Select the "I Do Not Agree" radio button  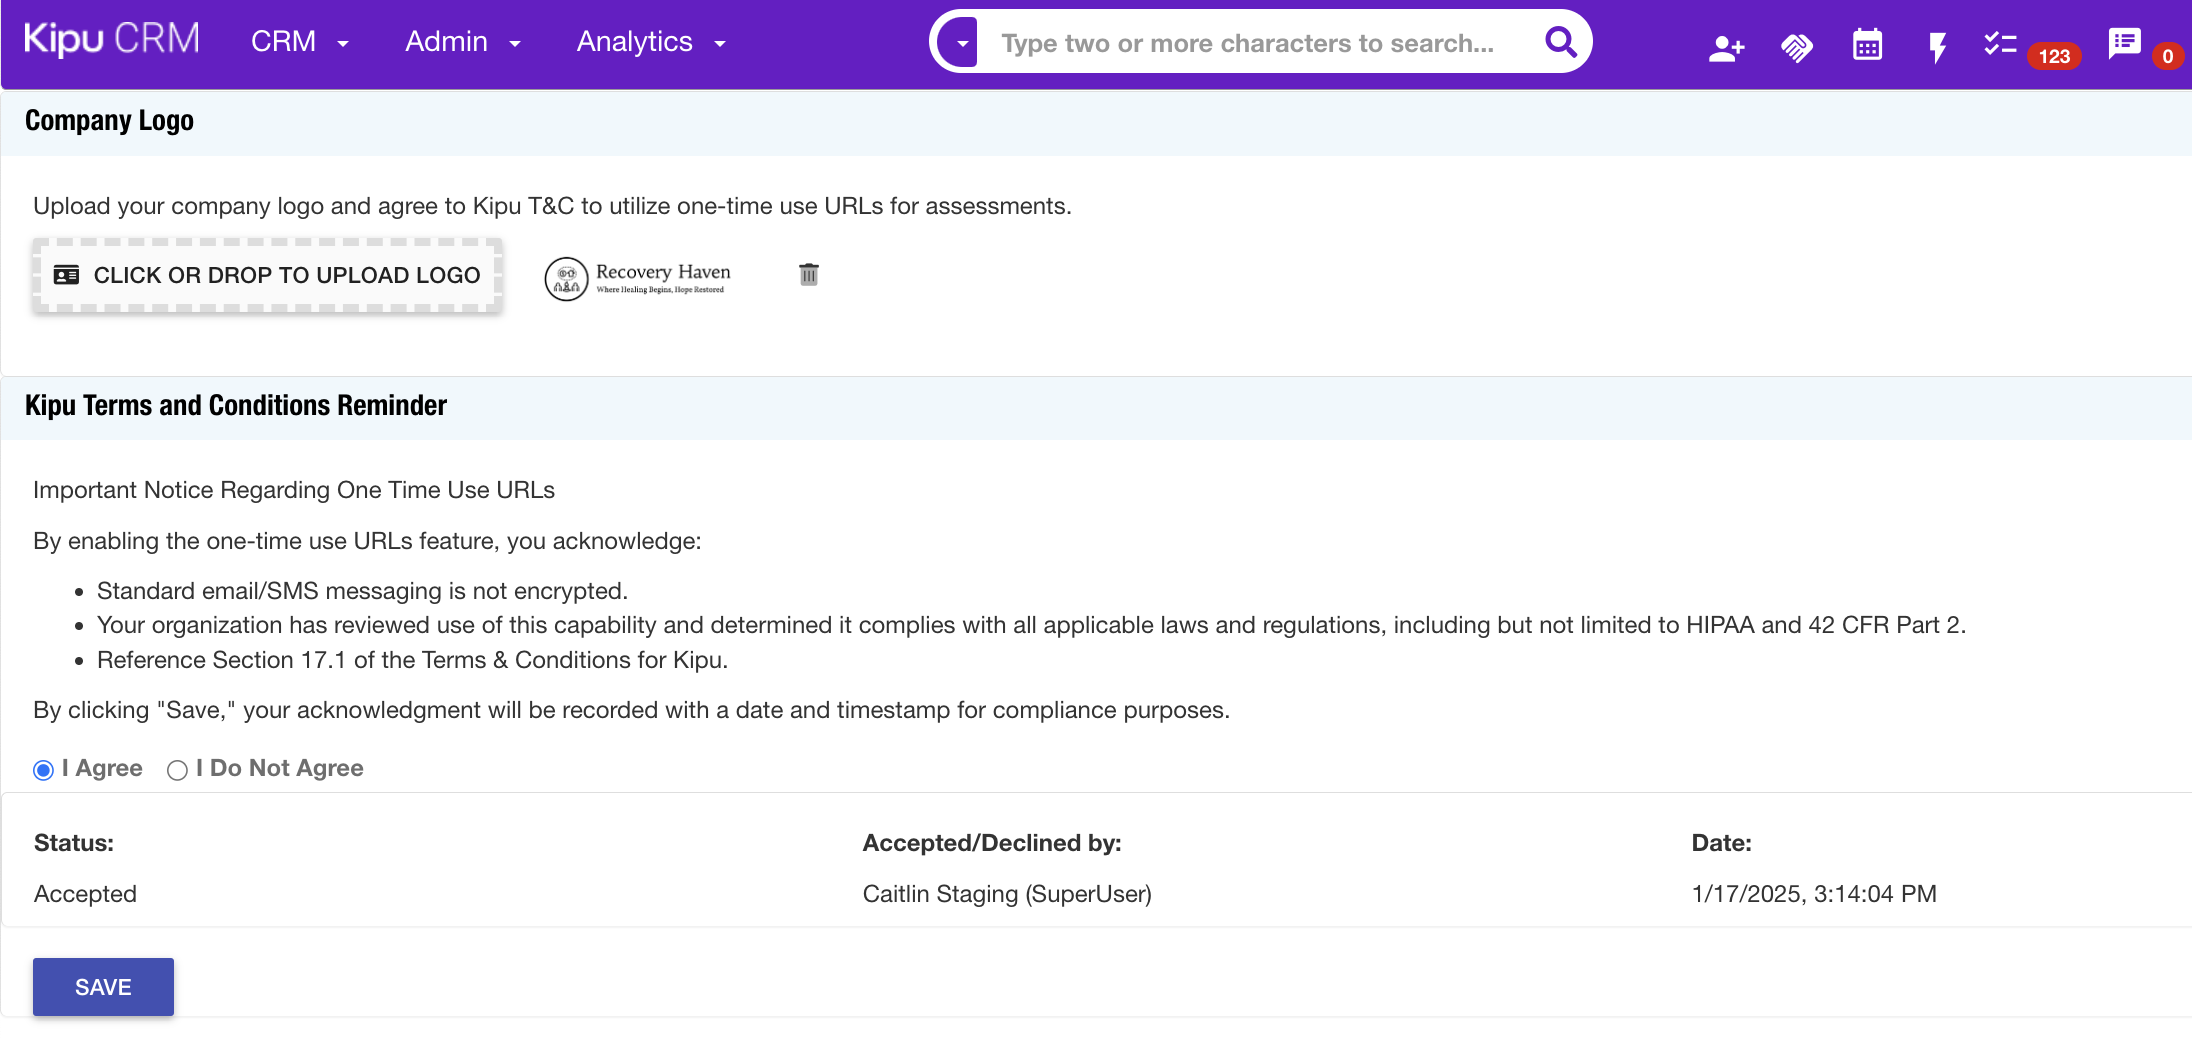[177, 770]
